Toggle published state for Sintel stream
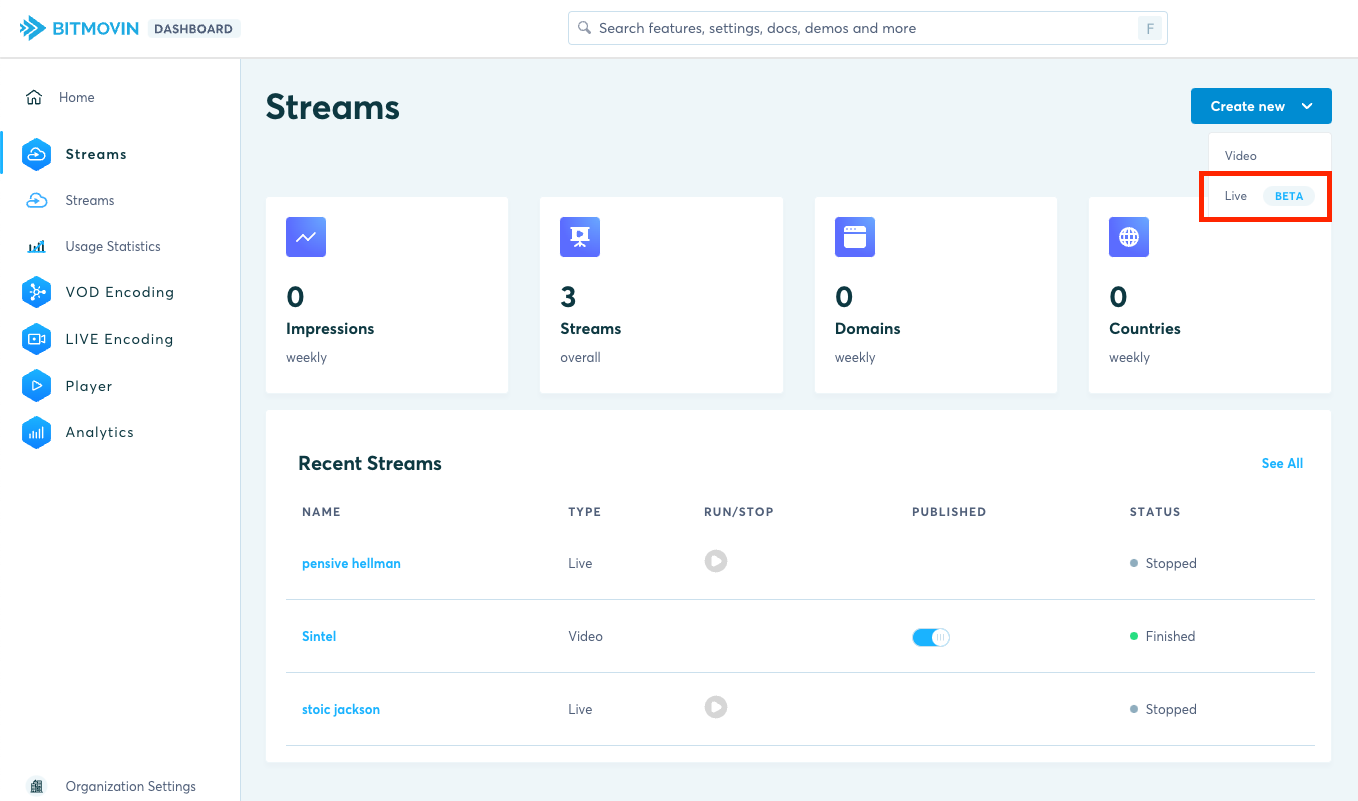Image resolution: width=1358 pixels, height=801 pixels. [x=930, y=636]
